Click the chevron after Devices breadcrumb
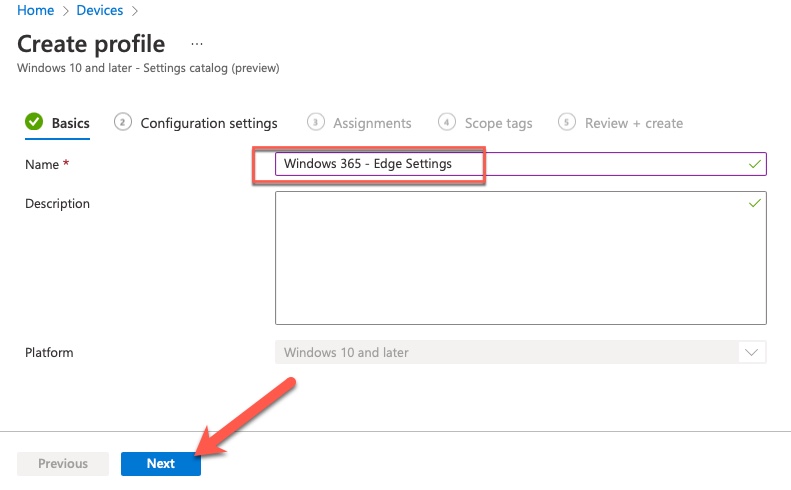Screen dimensions: 791x490 (x=135, y=11)
